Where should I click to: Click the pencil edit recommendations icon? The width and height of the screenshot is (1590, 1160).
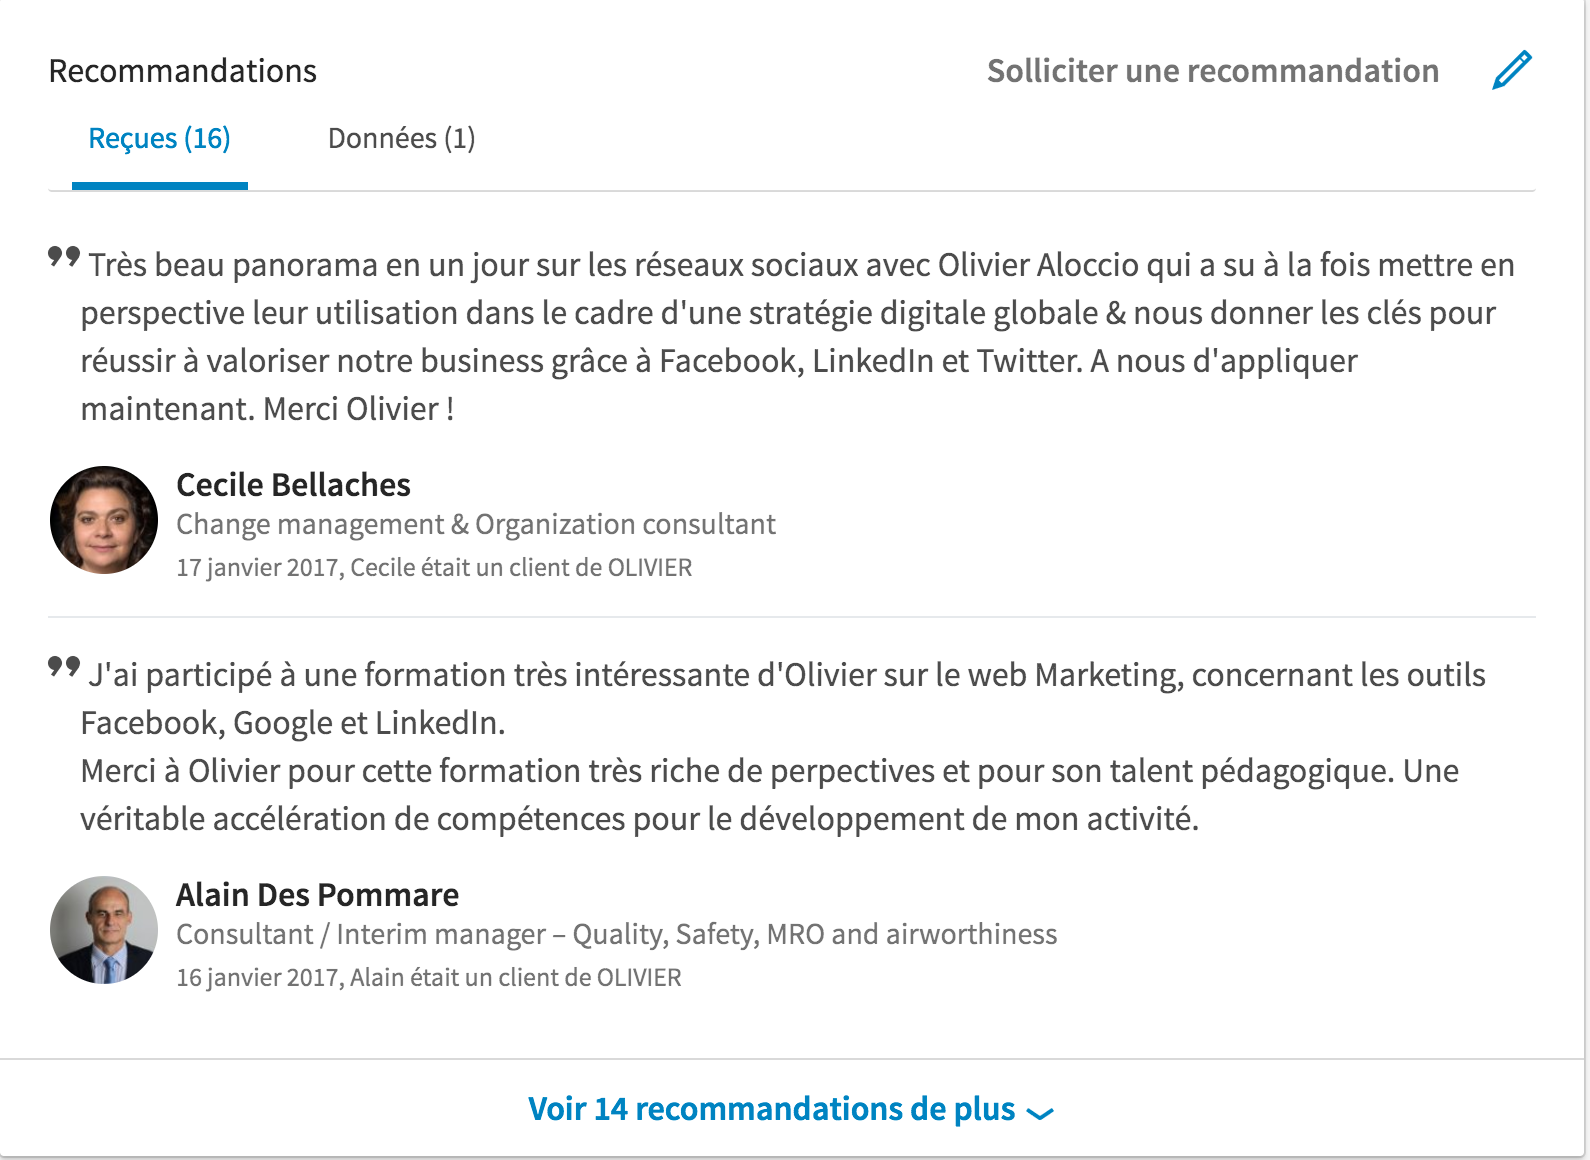coord(1512,70)
